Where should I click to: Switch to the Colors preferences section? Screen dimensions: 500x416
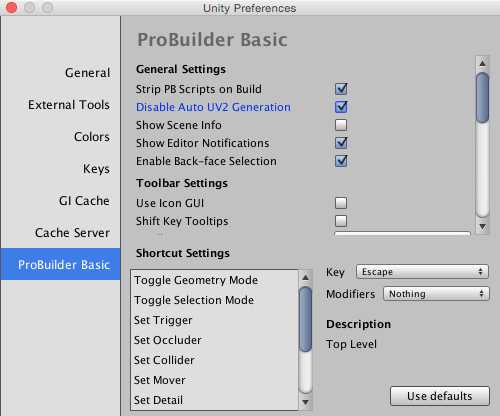pyautogui.click(x=92, y=137)
